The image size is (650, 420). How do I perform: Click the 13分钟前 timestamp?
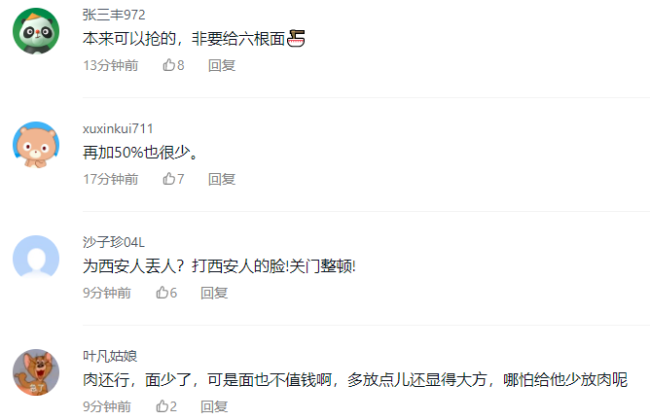(111, 65)
